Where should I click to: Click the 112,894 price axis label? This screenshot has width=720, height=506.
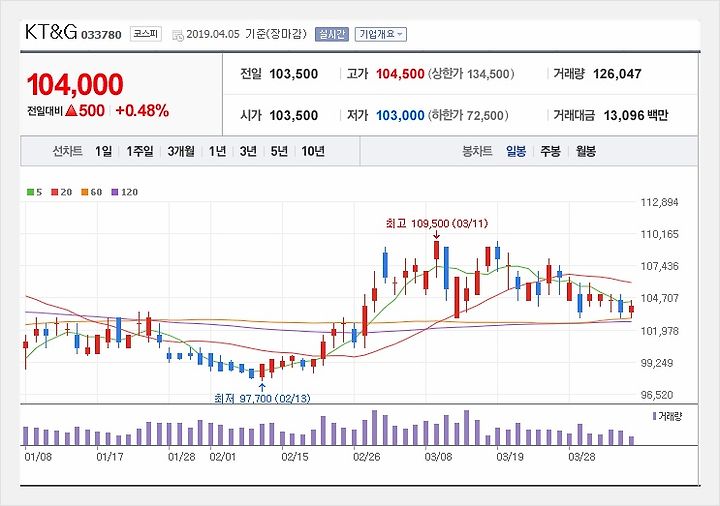tap(659, 202)
